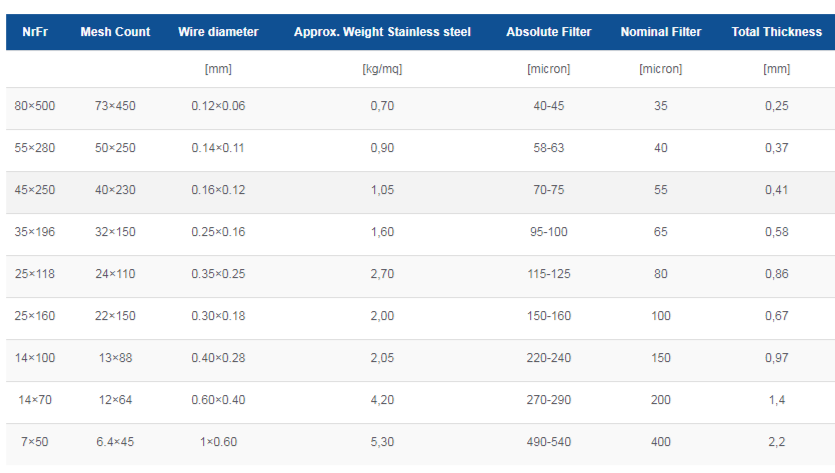
Task: Select the 6.4×45 mesh count cell
Action: (x=115, y=442)
